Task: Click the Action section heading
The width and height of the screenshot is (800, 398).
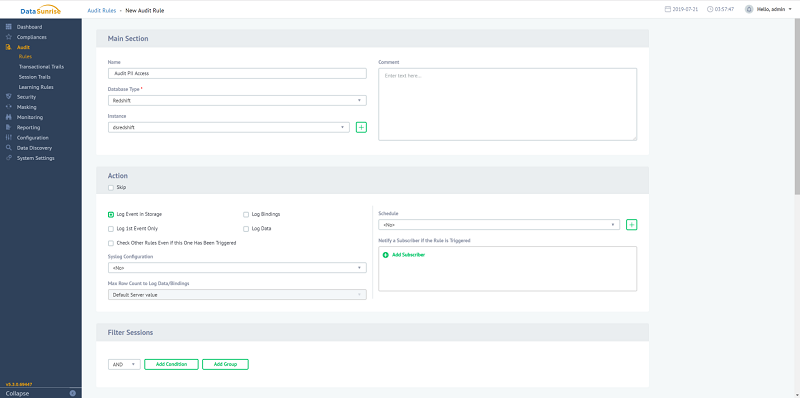Action: (118, 176)
